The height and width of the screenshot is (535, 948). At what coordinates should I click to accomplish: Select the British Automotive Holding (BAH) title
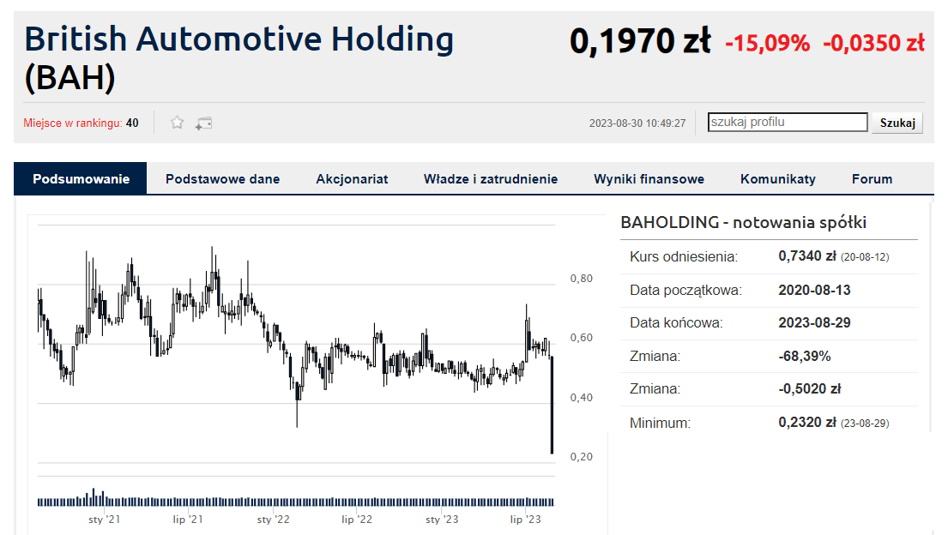239,58
